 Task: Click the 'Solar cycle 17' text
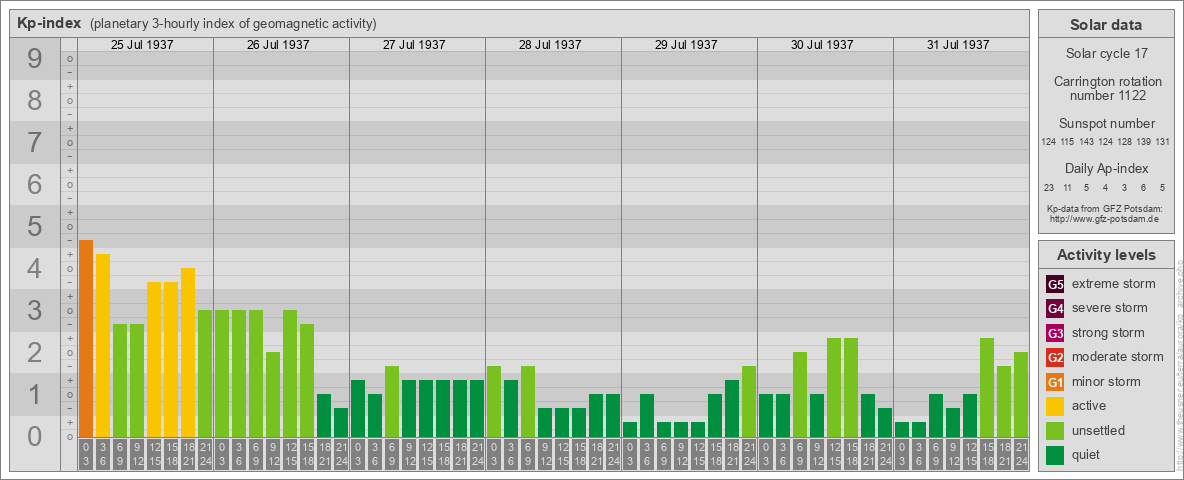pos(1106,54)
